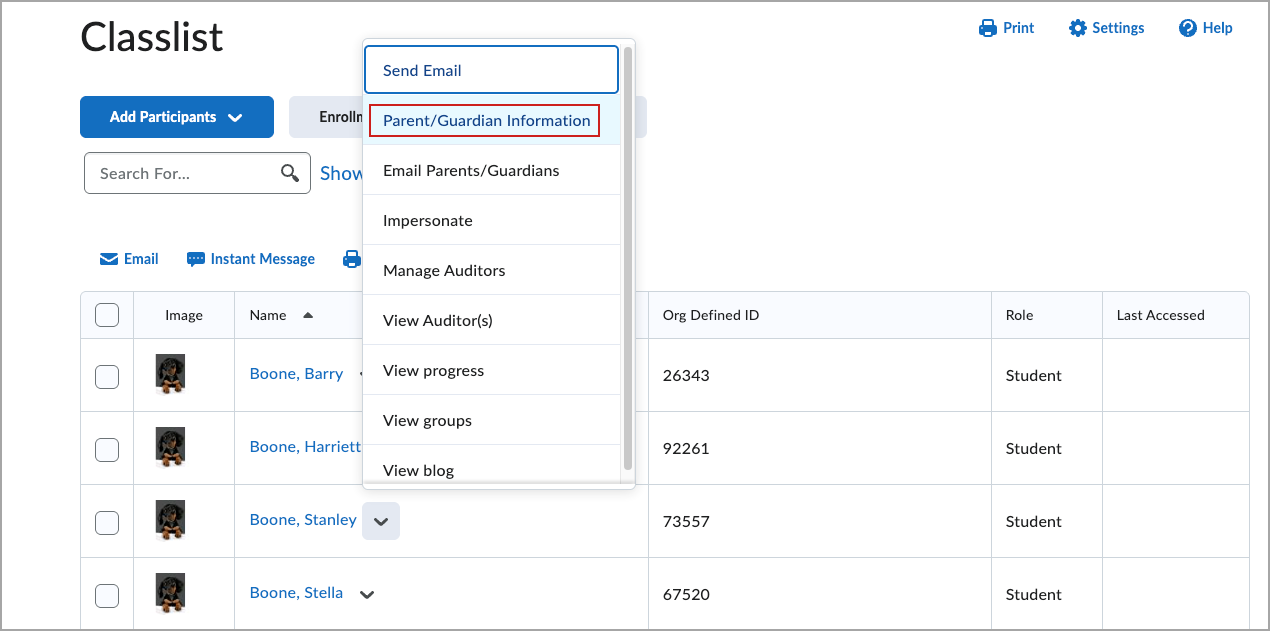Viewport: 1270px width, 631px height.
Task: Click the Email envelope icon
Action: point(109,259)
